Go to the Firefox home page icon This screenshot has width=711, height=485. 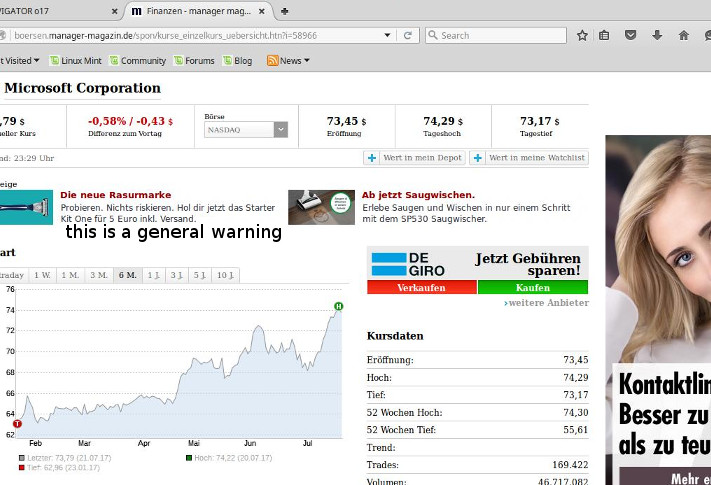684,35
